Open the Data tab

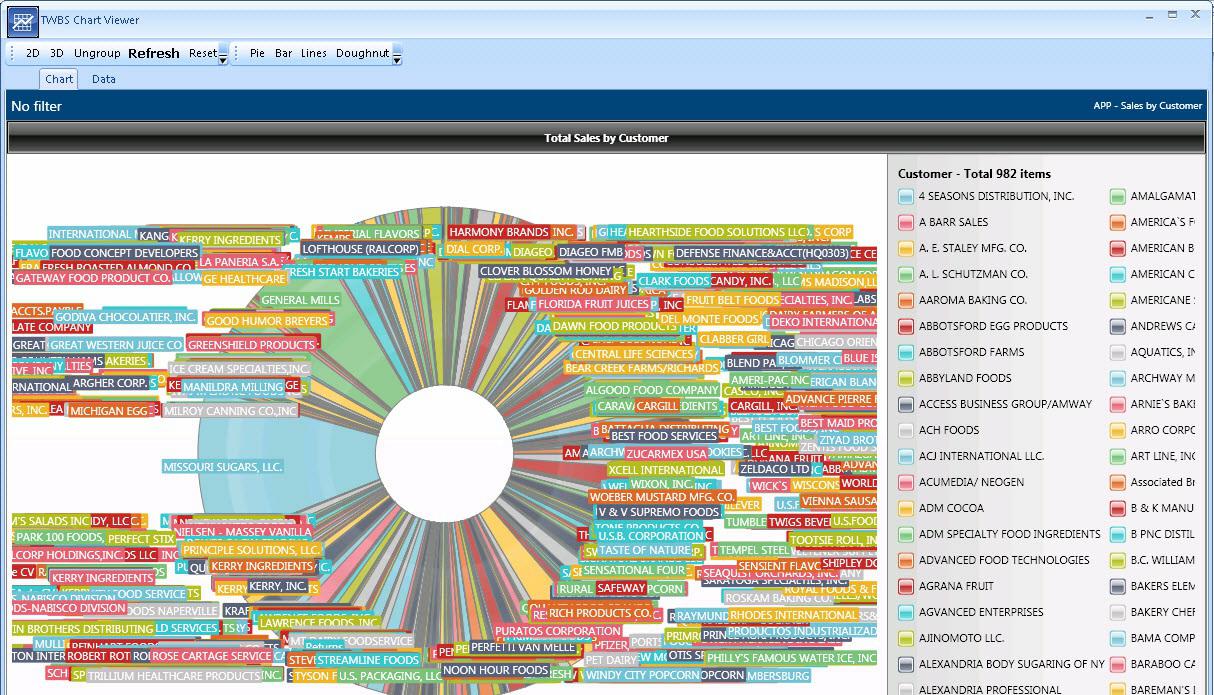104,79
